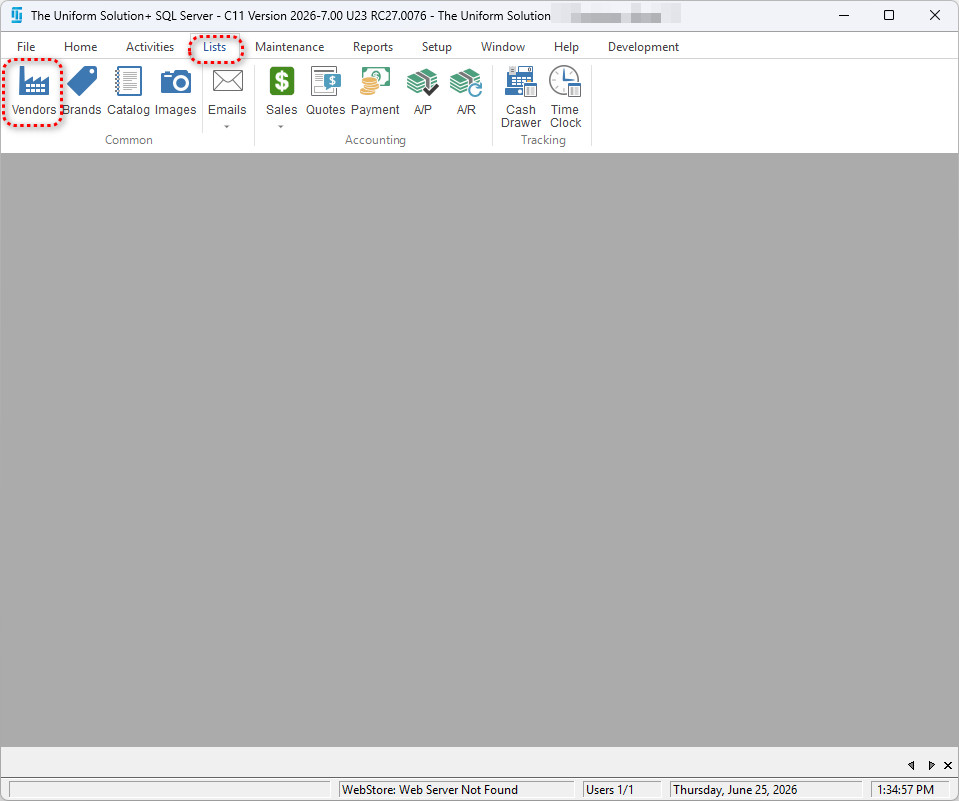Open the Quotes list

pos(325,92)
